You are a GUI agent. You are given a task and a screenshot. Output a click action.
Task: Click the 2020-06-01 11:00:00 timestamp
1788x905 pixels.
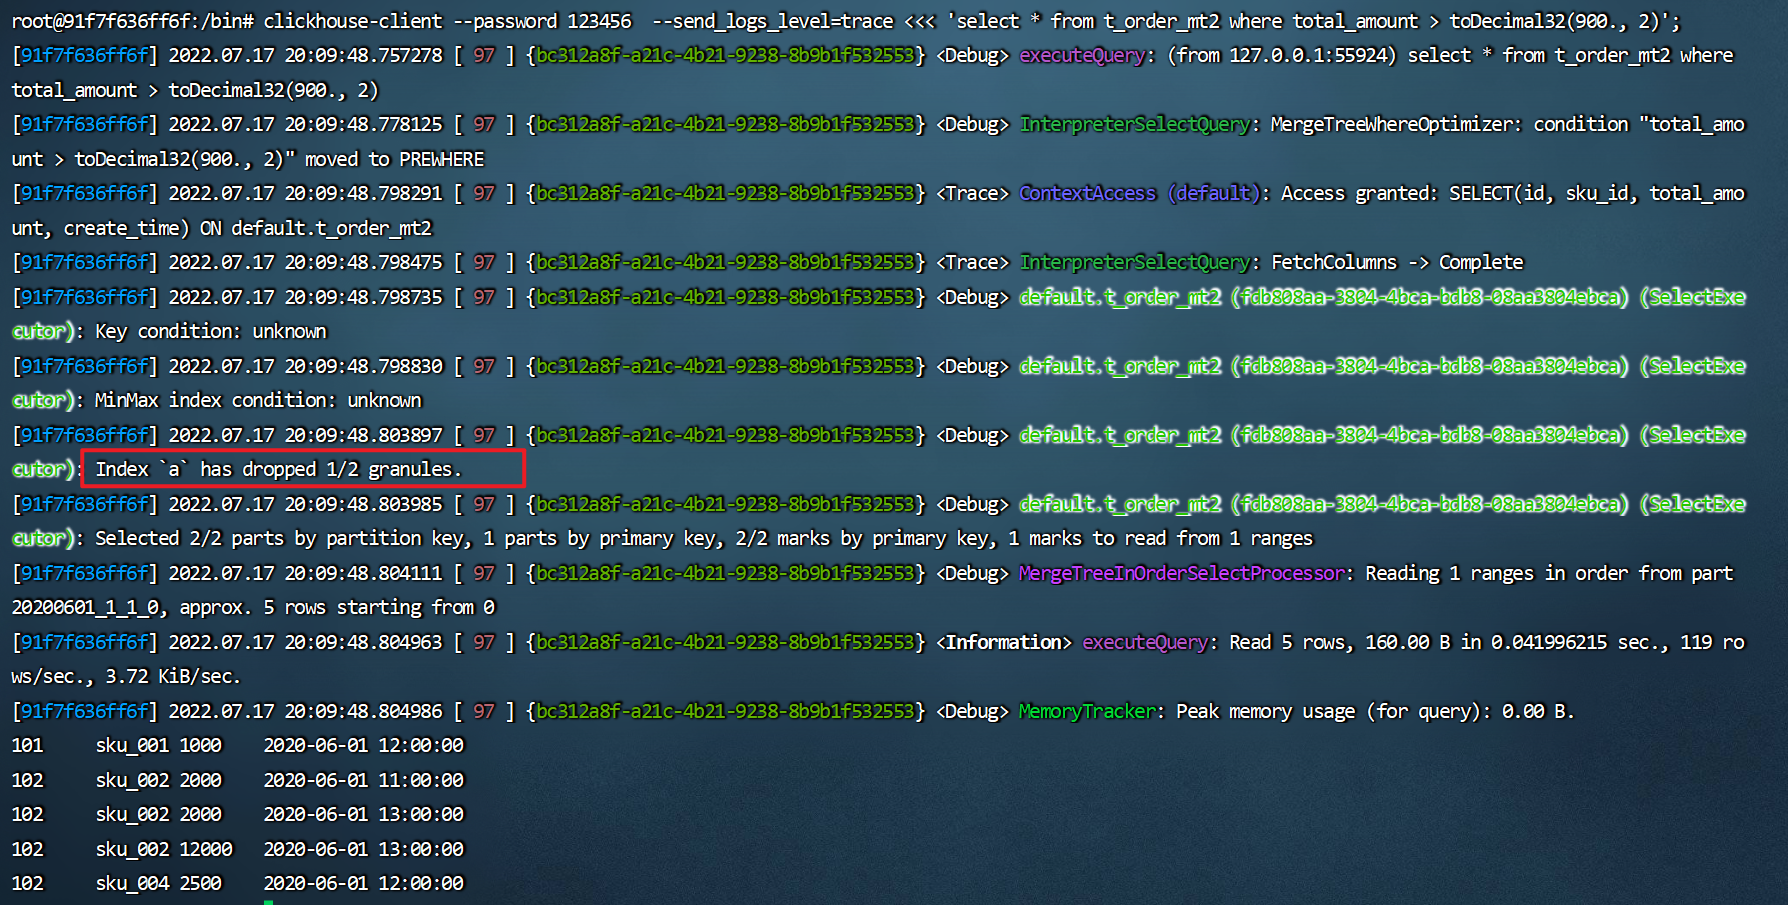pyautogui.click(x=363, y=780)
